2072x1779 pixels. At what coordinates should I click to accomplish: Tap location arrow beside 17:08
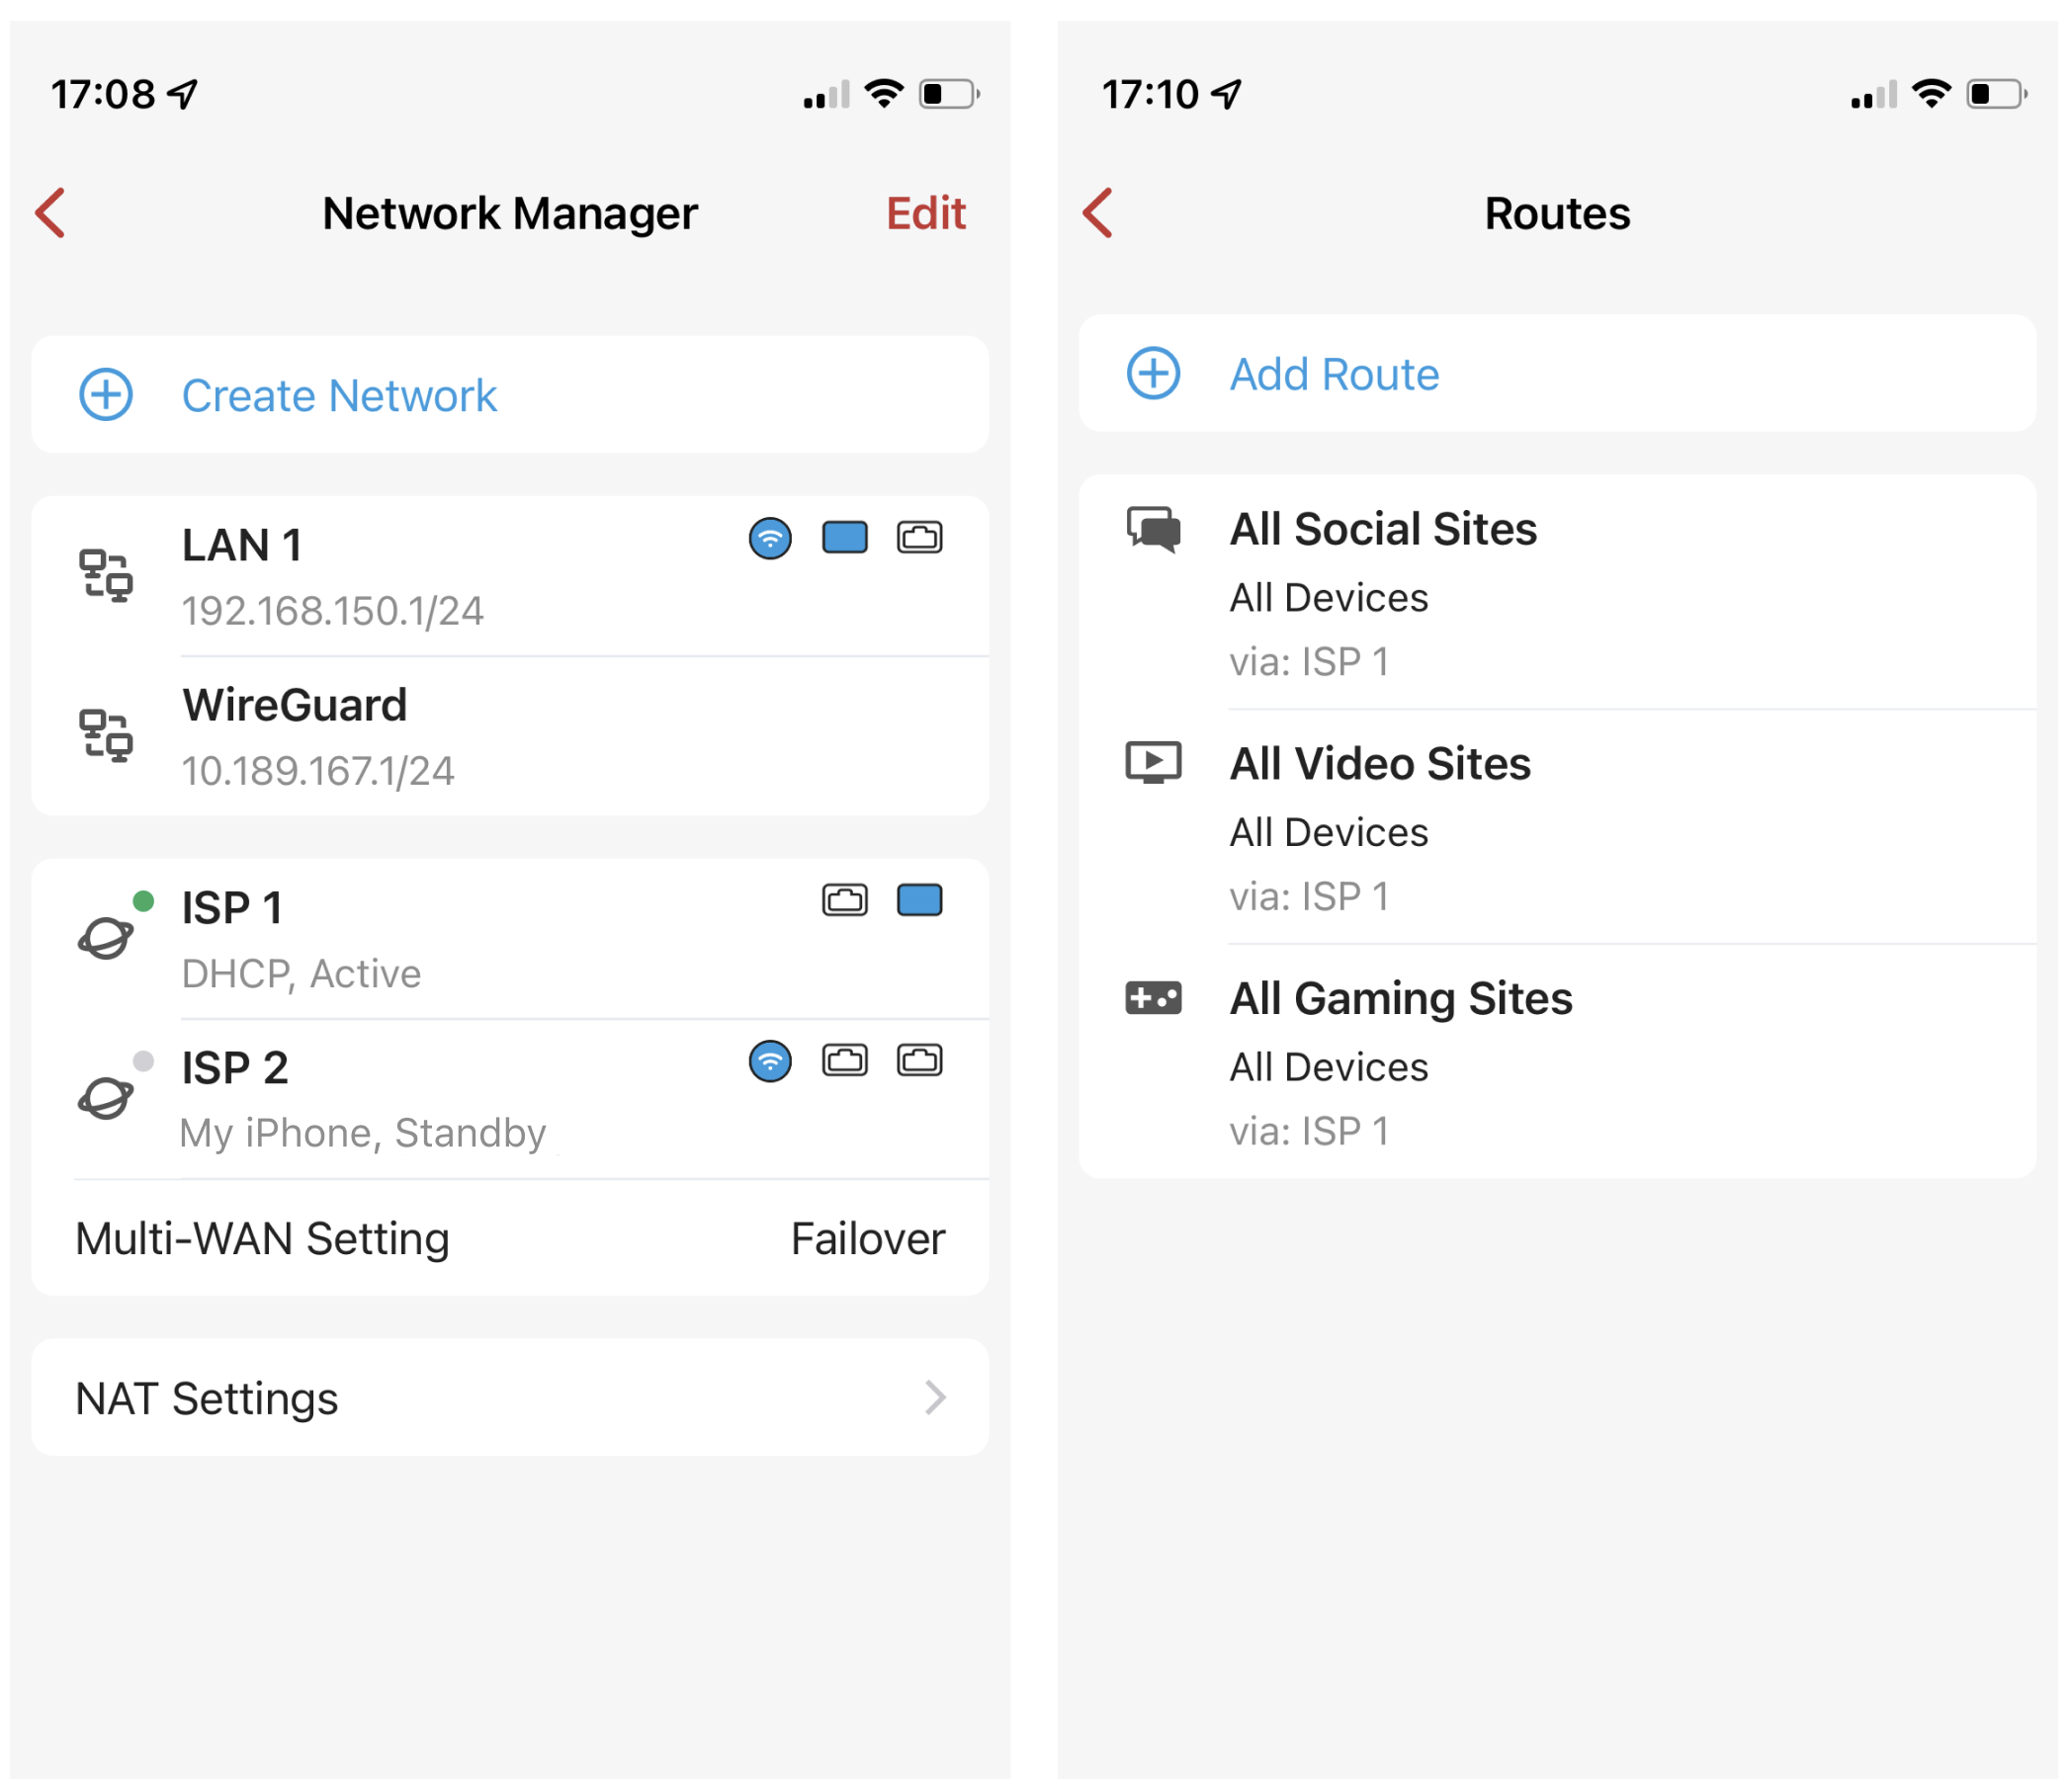pyautogui.click(x=183, y=94)
